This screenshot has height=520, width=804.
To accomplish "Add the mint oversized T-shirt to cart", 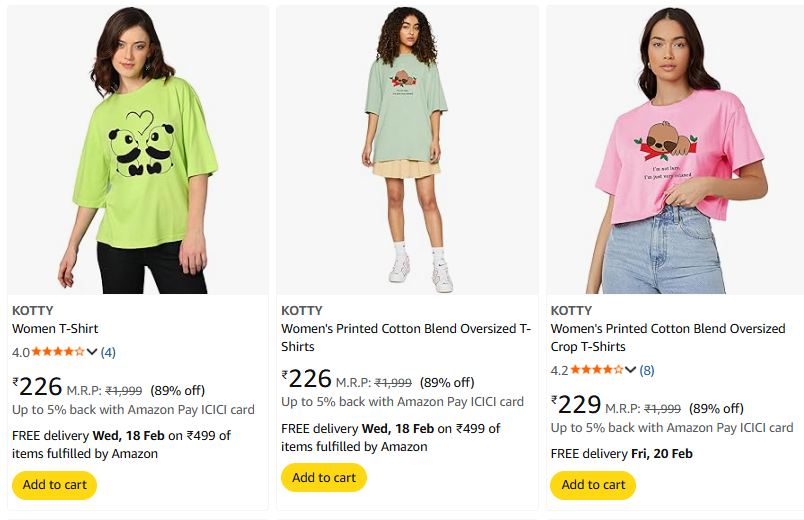I will 324,478.
